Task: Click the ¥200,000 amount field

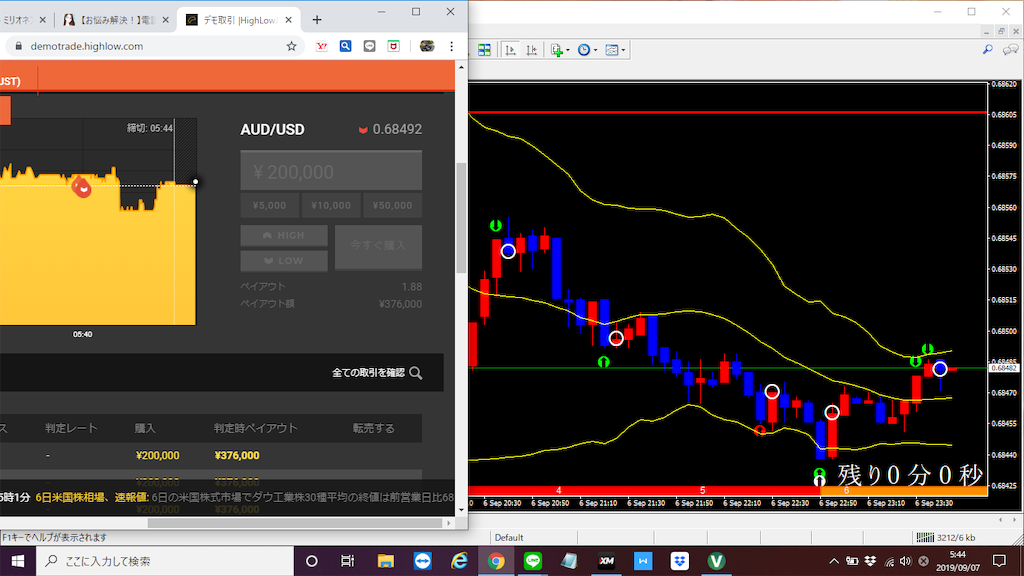Action: pos(331,171)
